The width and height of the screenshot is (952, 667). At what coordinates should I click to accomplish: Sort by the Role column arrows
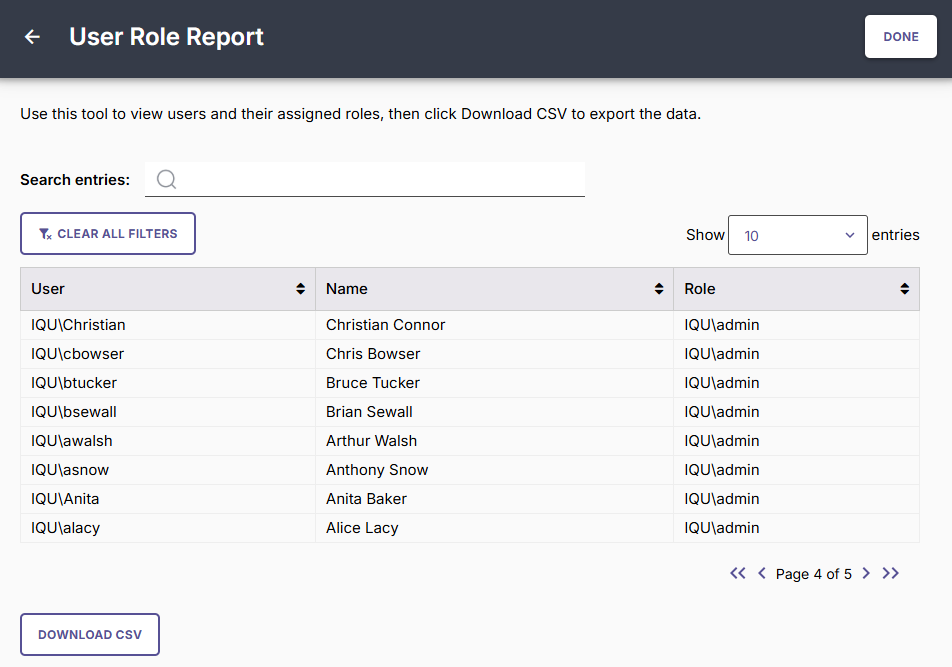click(905, 289)
